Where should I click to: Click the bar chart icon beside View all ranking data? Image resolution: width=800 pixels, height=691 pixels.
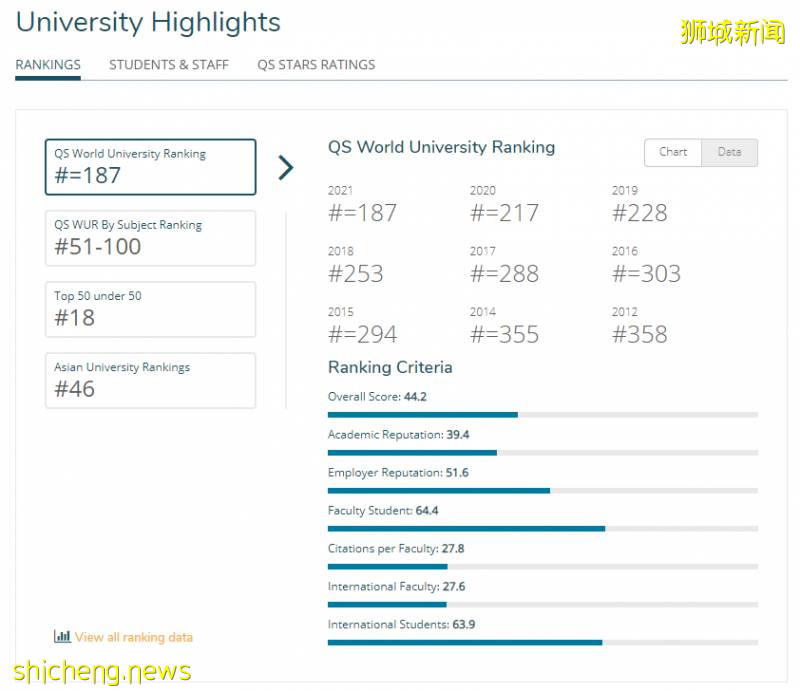click(62, 637)
